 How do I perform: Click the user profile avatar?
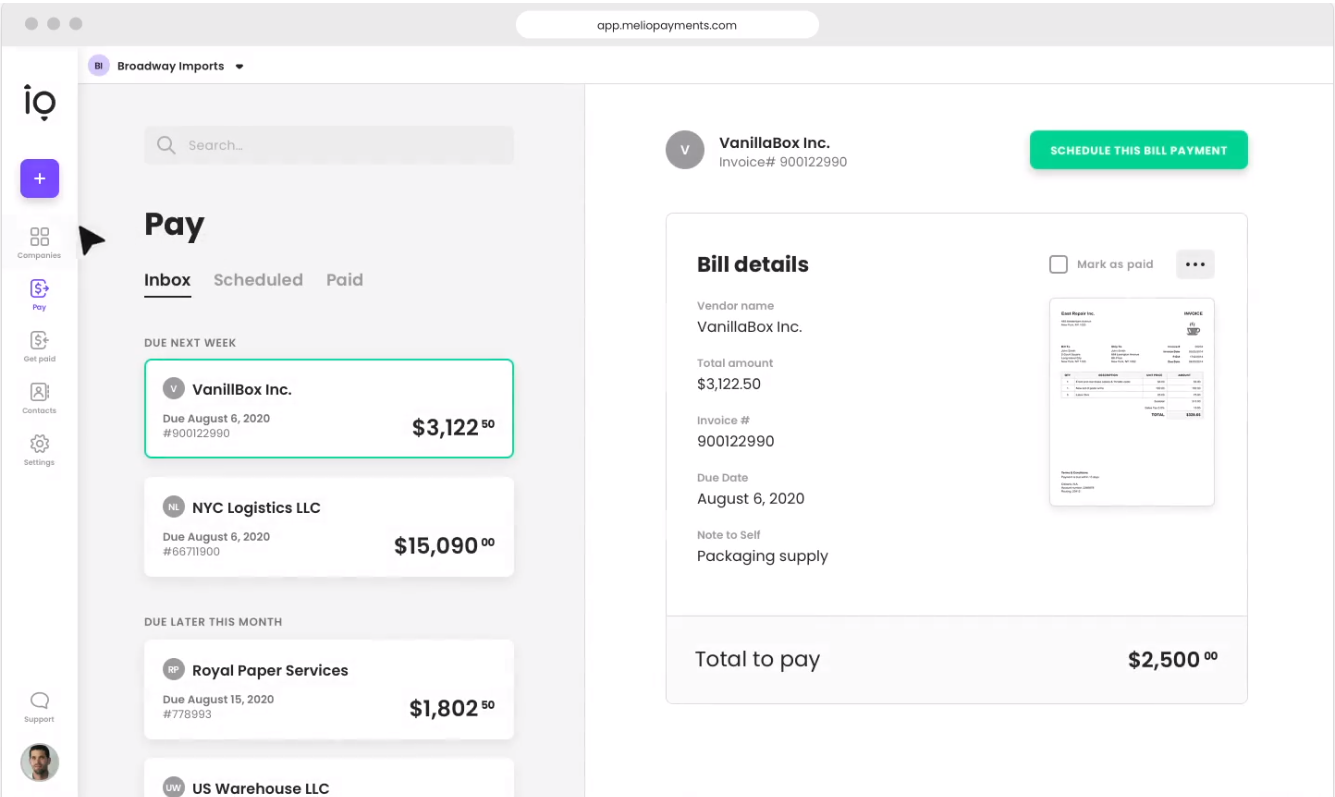40,762
